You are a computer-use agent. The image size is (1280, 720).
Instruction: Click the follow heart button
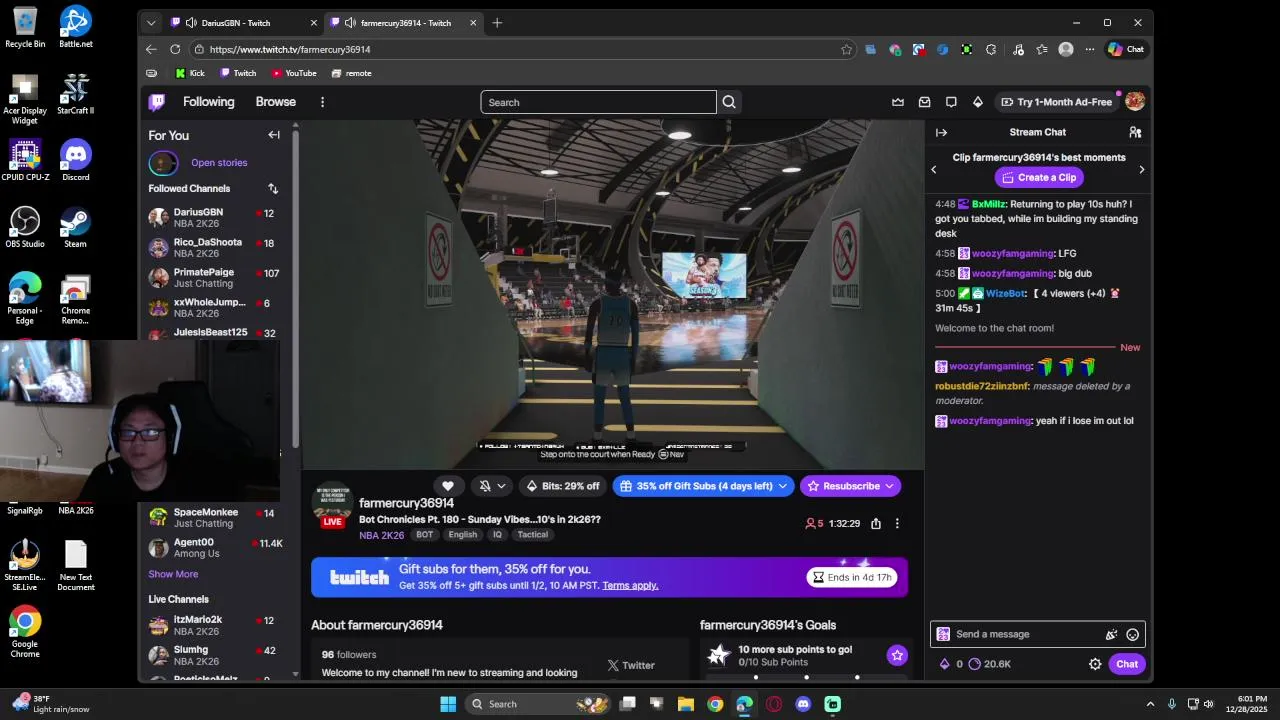(x=448, y=486)
